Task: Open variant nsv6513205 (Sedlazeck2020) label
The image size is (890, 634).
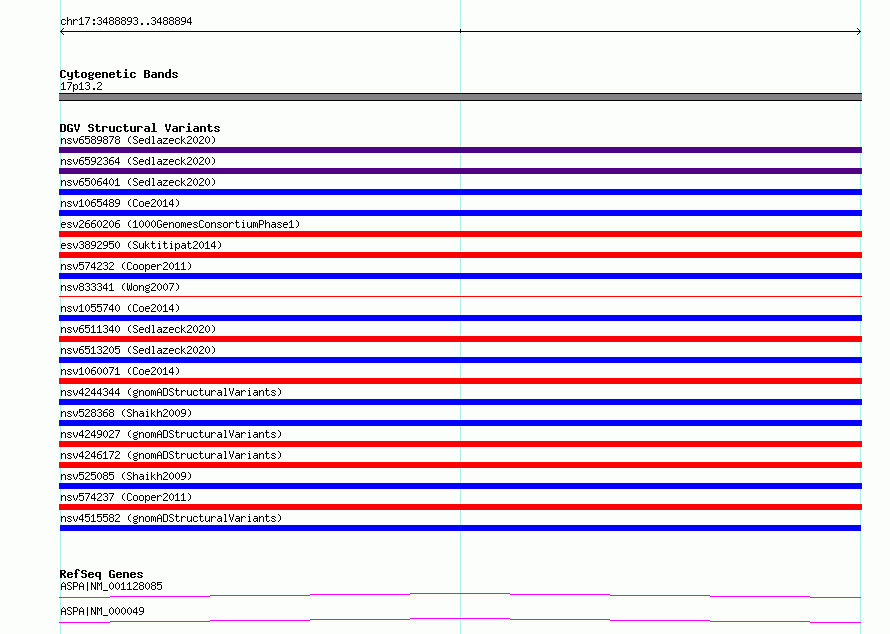Action: coord(138,350)
